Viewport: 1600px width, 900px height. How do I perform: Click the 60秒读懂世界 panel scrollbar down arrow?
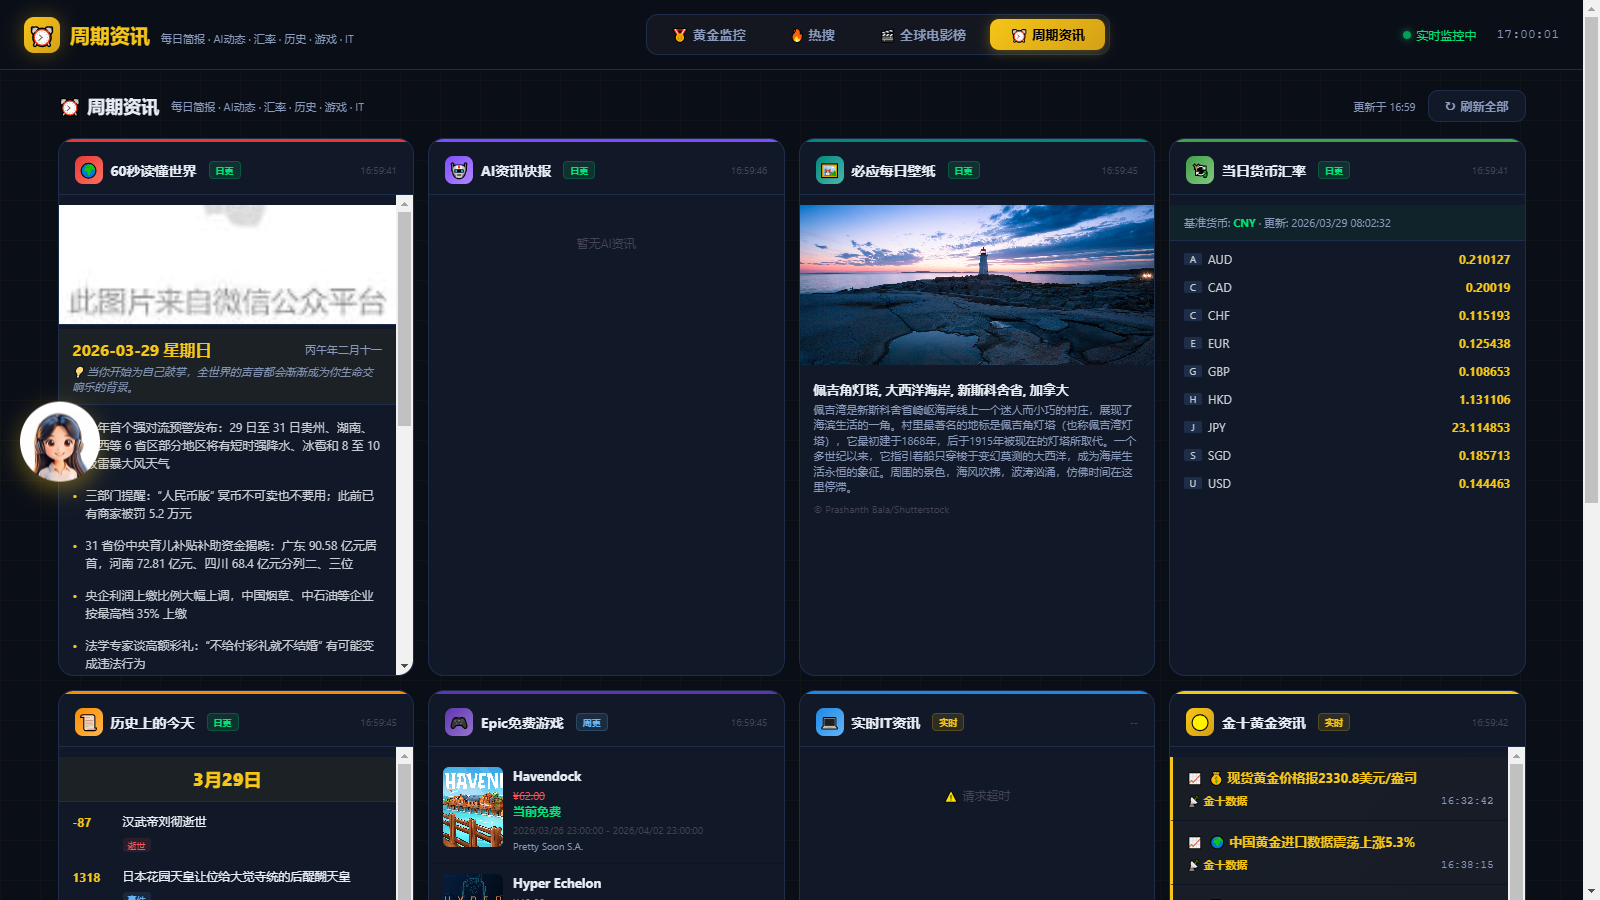pyautogui.click(x=405, y=666)
